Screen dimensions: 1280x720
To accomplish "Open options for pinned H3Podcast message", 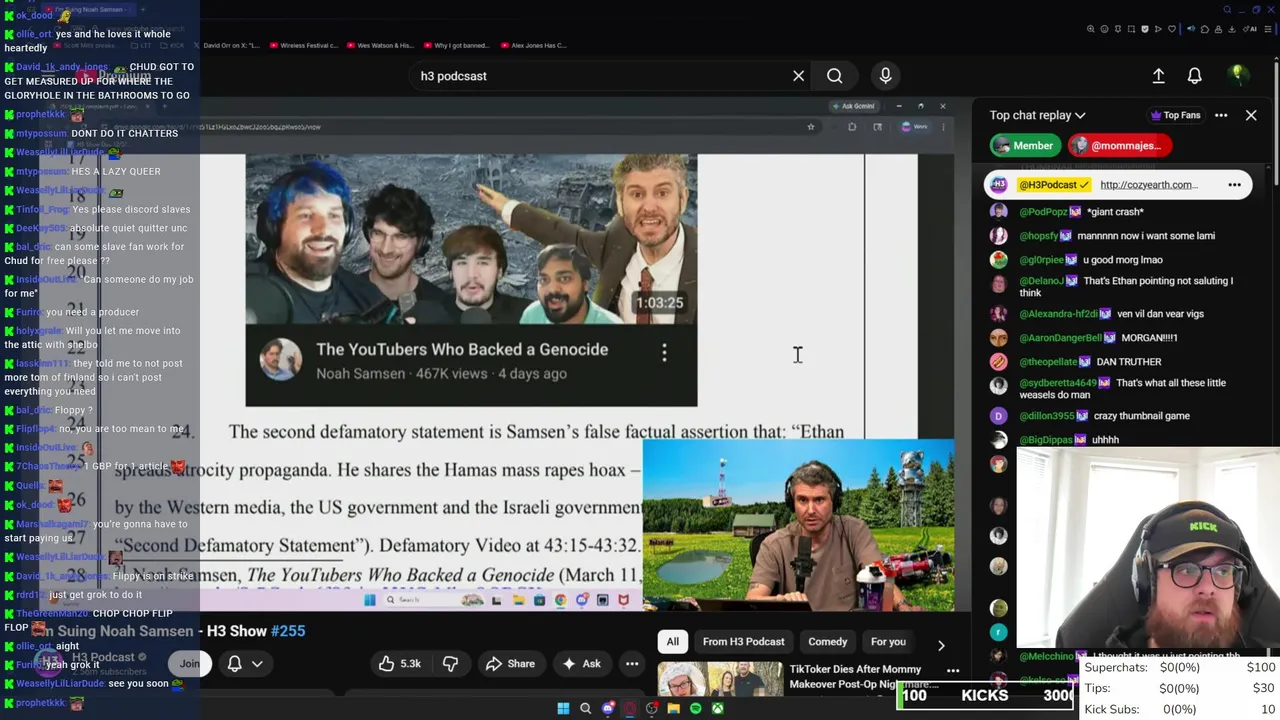I will pos(1234,185).
